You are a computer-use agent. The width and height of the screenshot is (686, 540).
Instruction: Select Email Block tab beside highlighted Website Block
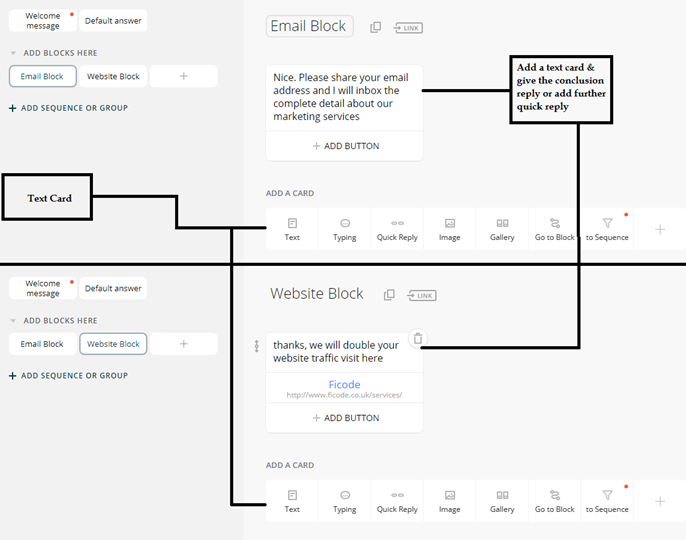pos(42,344)
